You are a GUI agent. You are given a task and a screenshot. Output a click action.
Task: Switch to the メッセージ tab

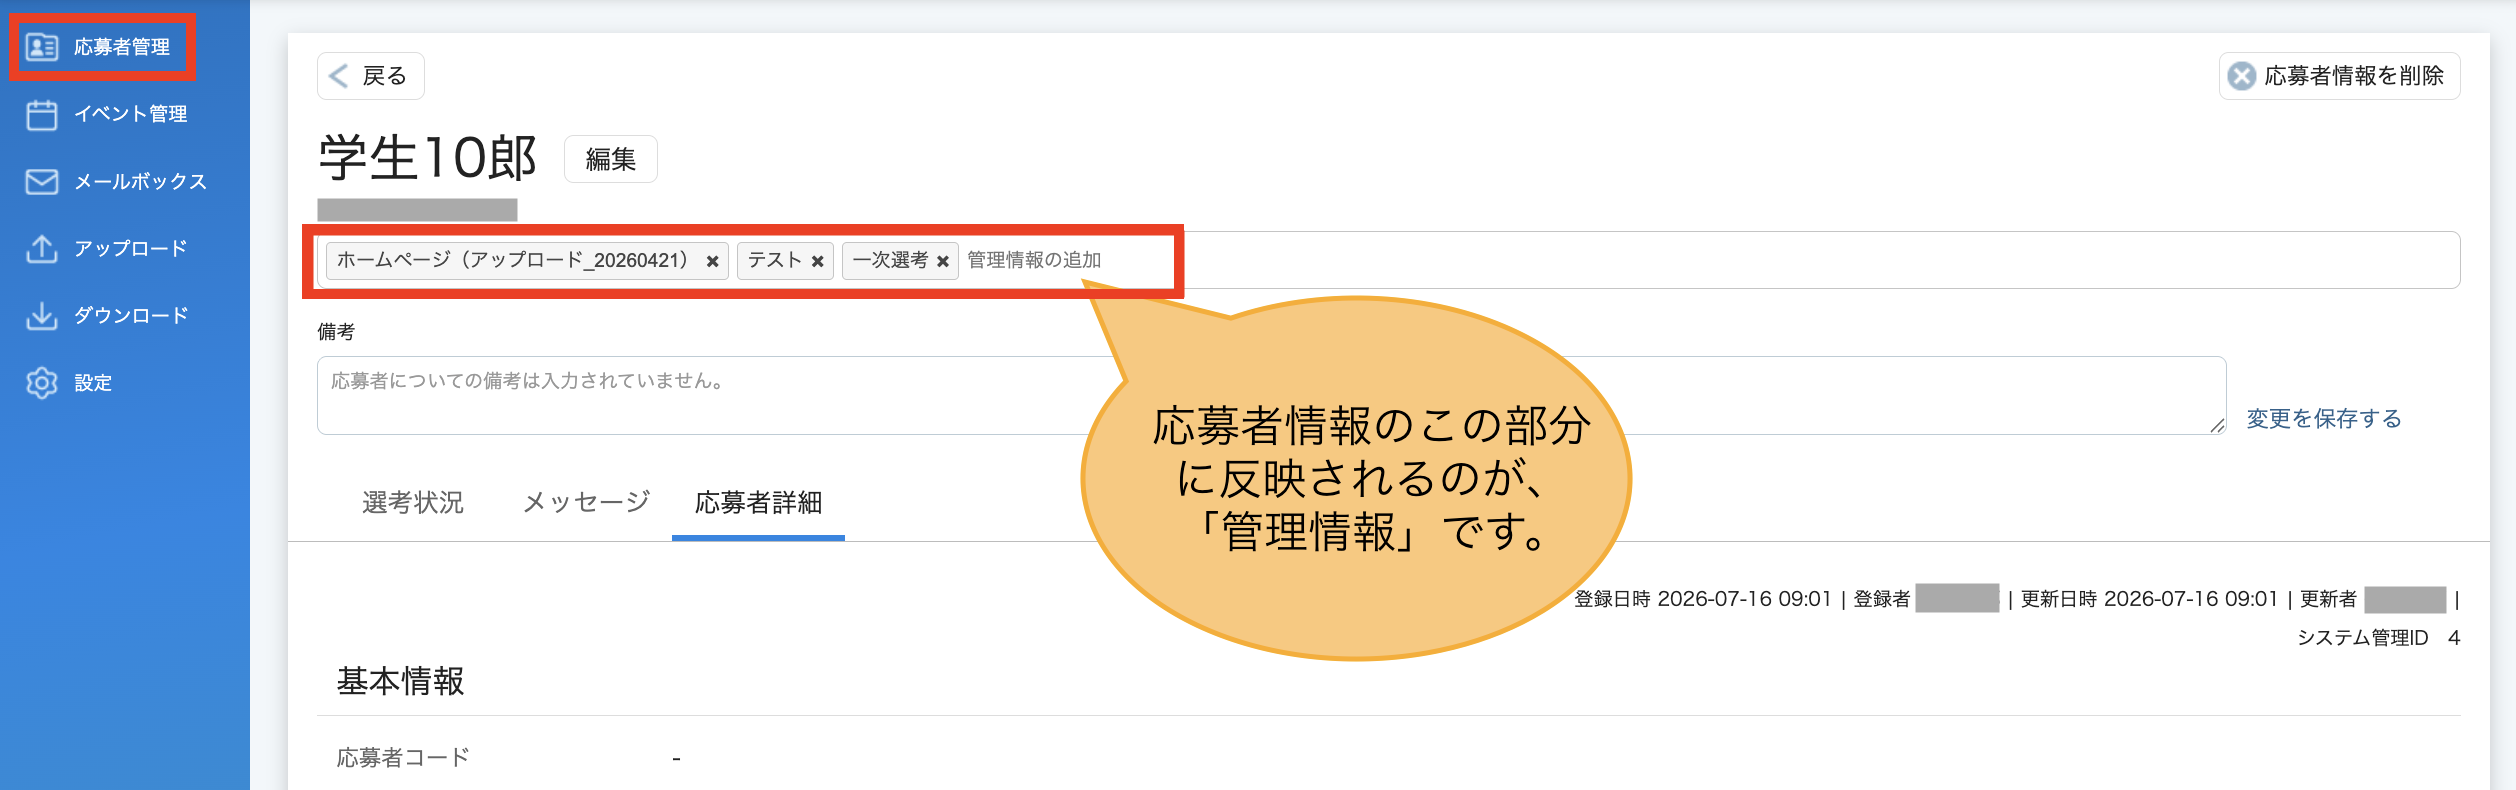pyautogui.click(x=587, y=502)
